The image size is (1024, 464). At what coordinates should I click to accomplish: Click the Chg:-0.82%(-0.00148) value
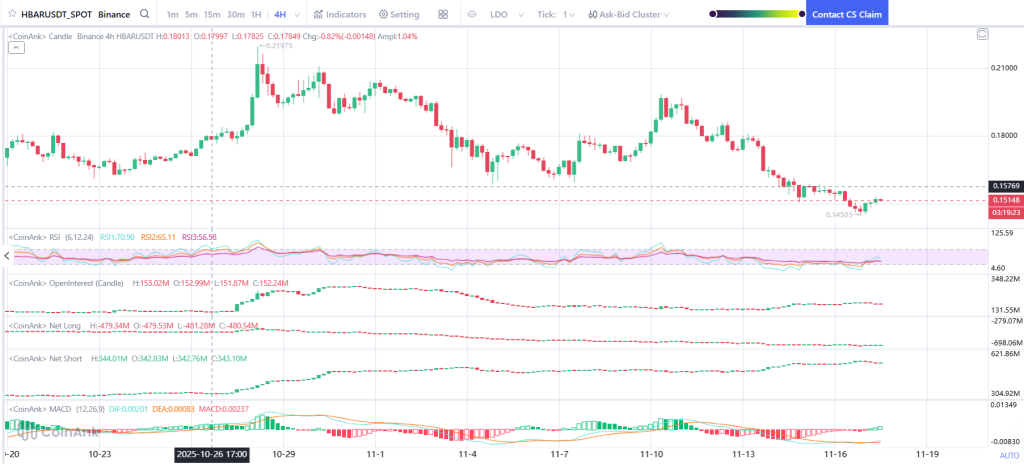tap(340, 37)
